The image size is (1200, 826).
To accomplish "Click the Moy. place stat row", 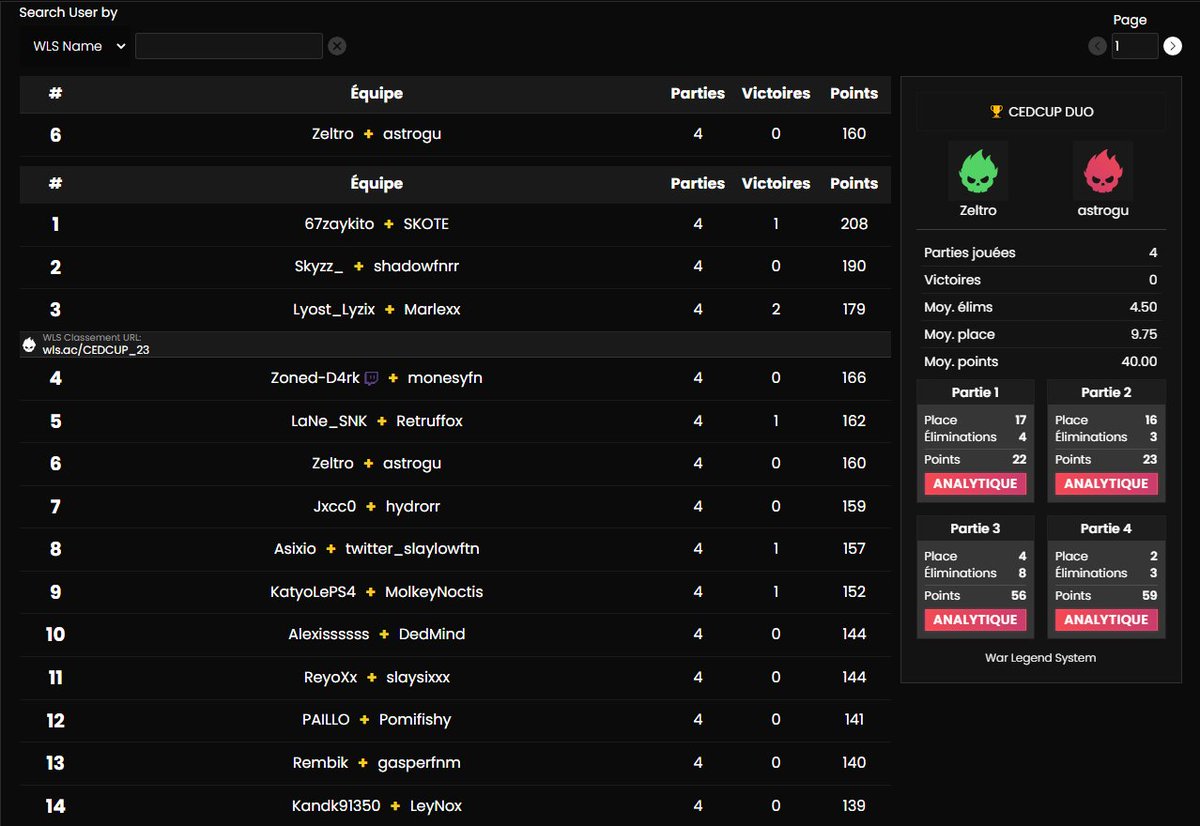I will coord(1040,334).
